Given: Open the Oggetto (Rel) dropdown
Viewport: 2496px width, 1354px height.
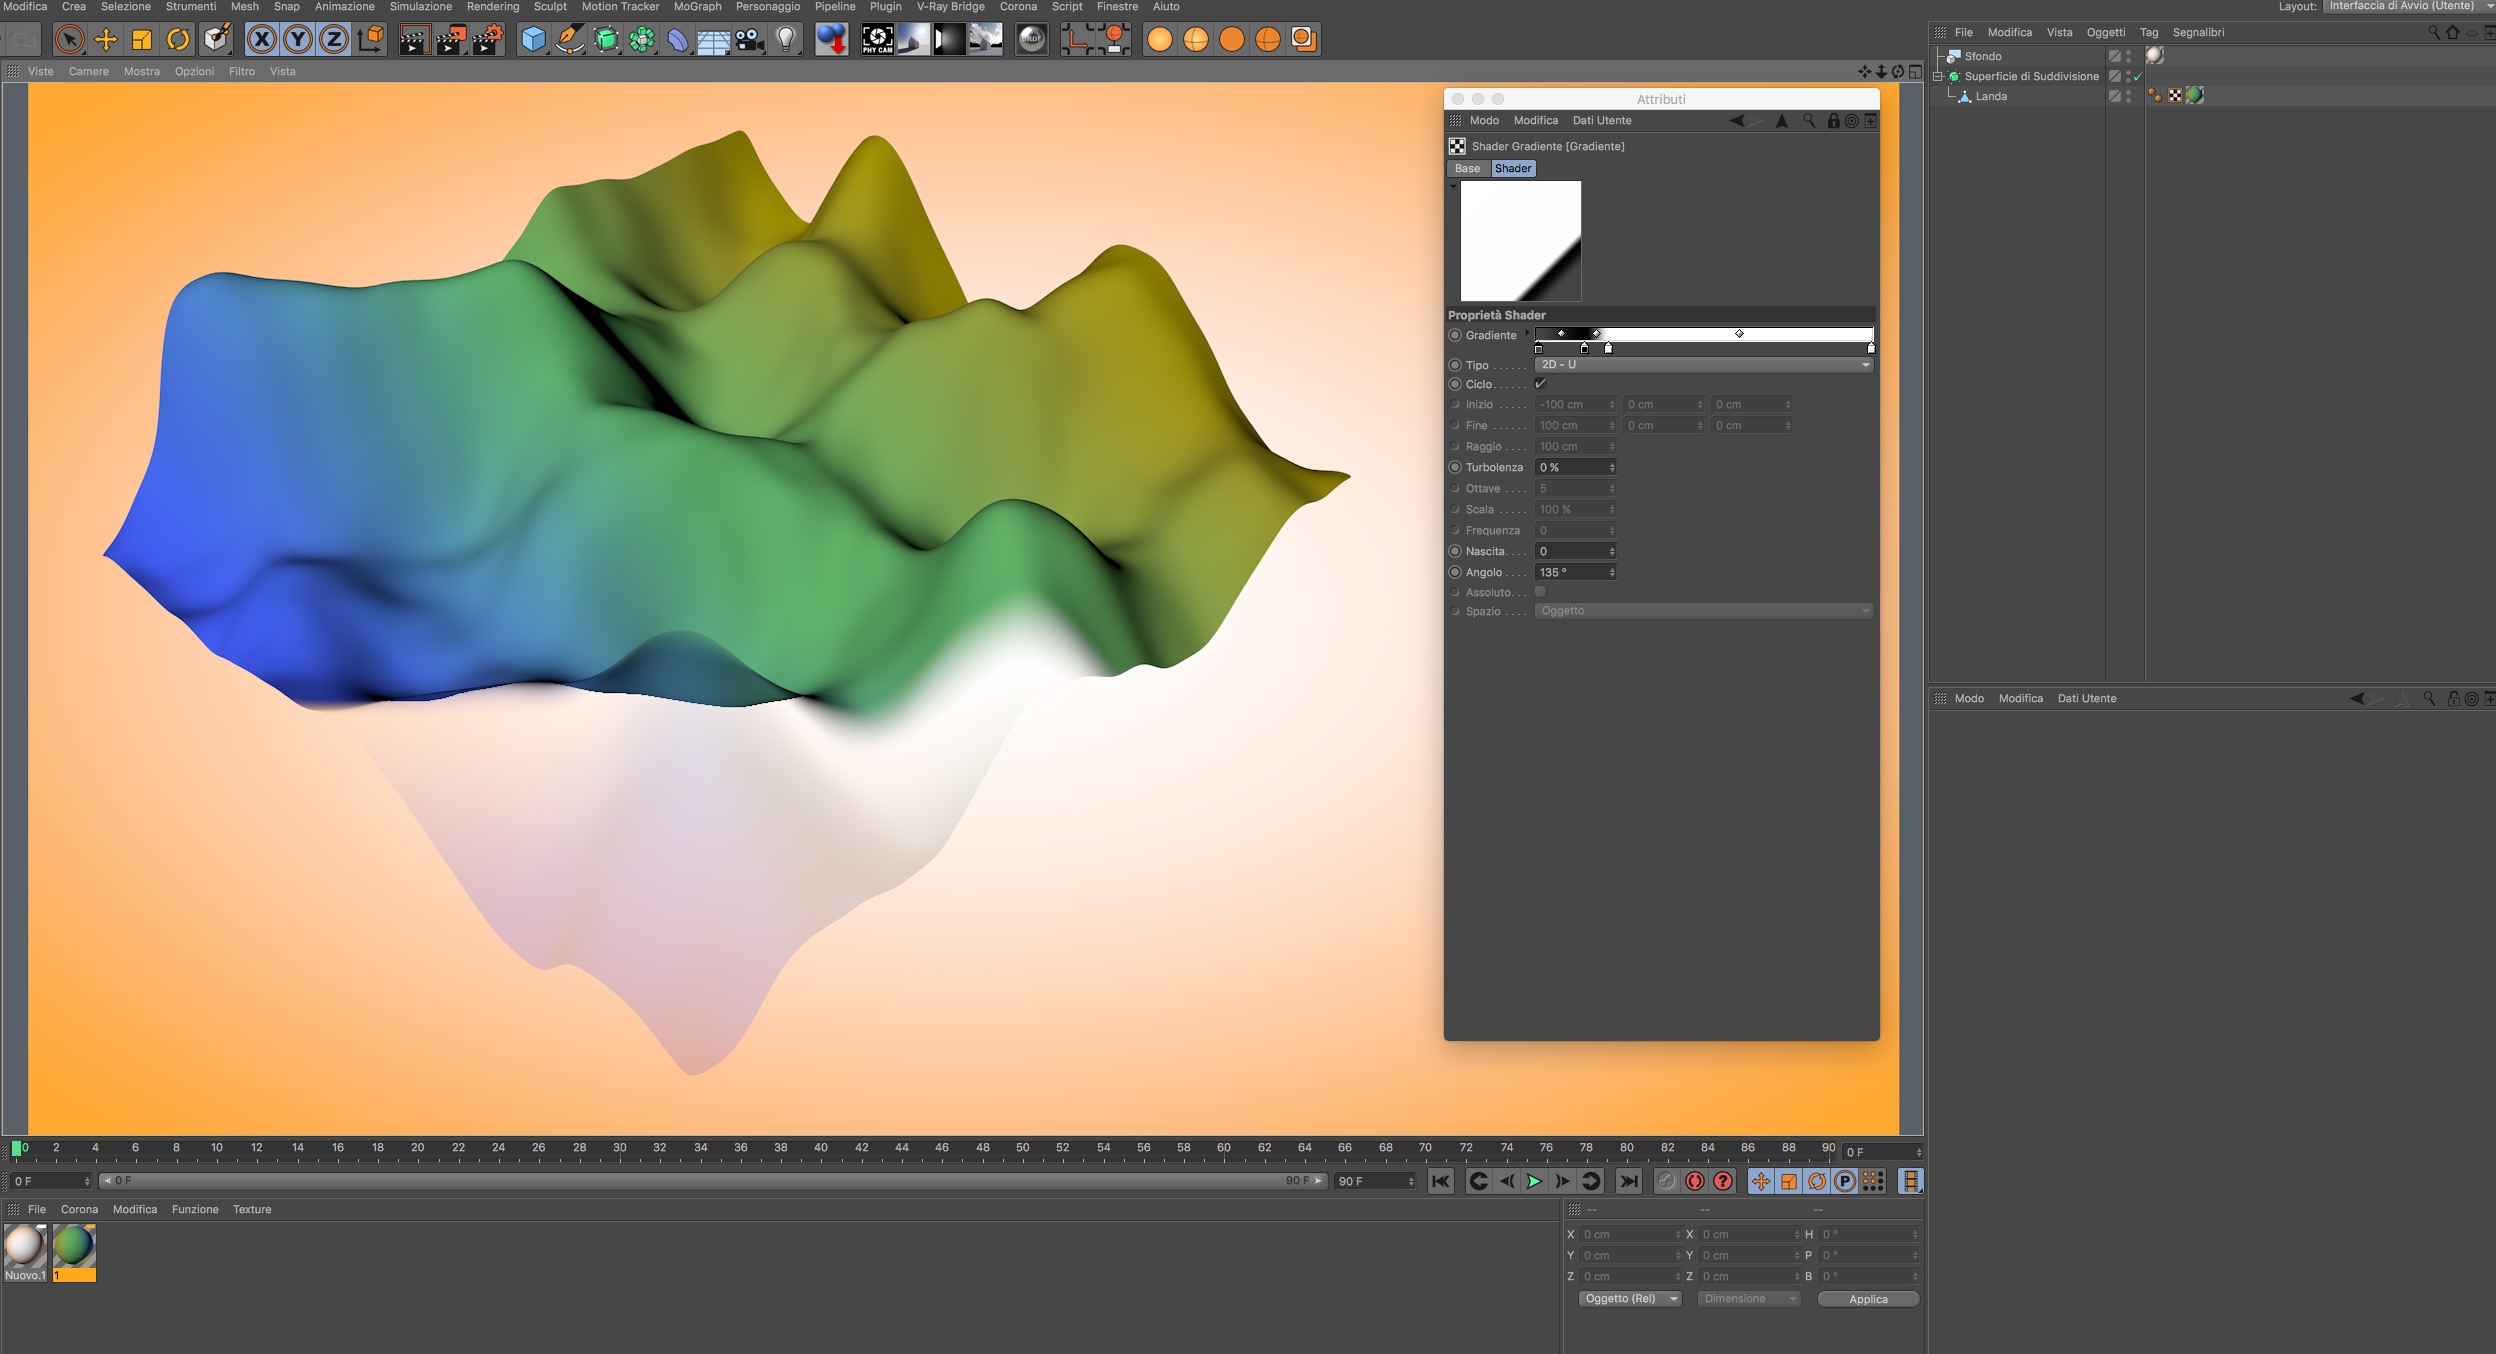Looking at the screenshot, I should click(x=1630, y=1299).
